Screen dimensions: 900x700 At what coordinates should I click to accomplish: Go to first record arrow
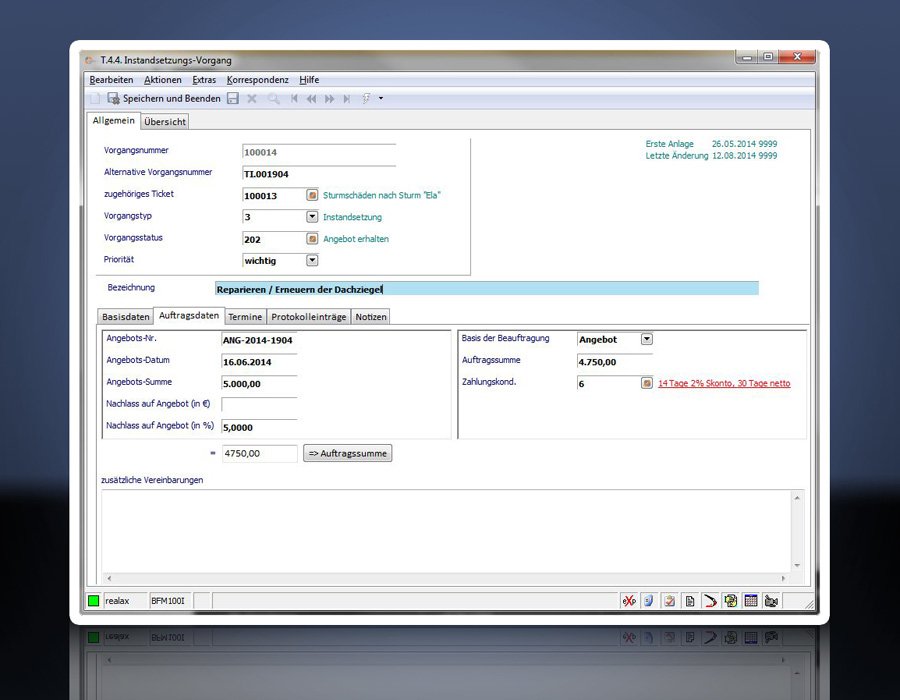pyautogui.click(x=294, y=99)
